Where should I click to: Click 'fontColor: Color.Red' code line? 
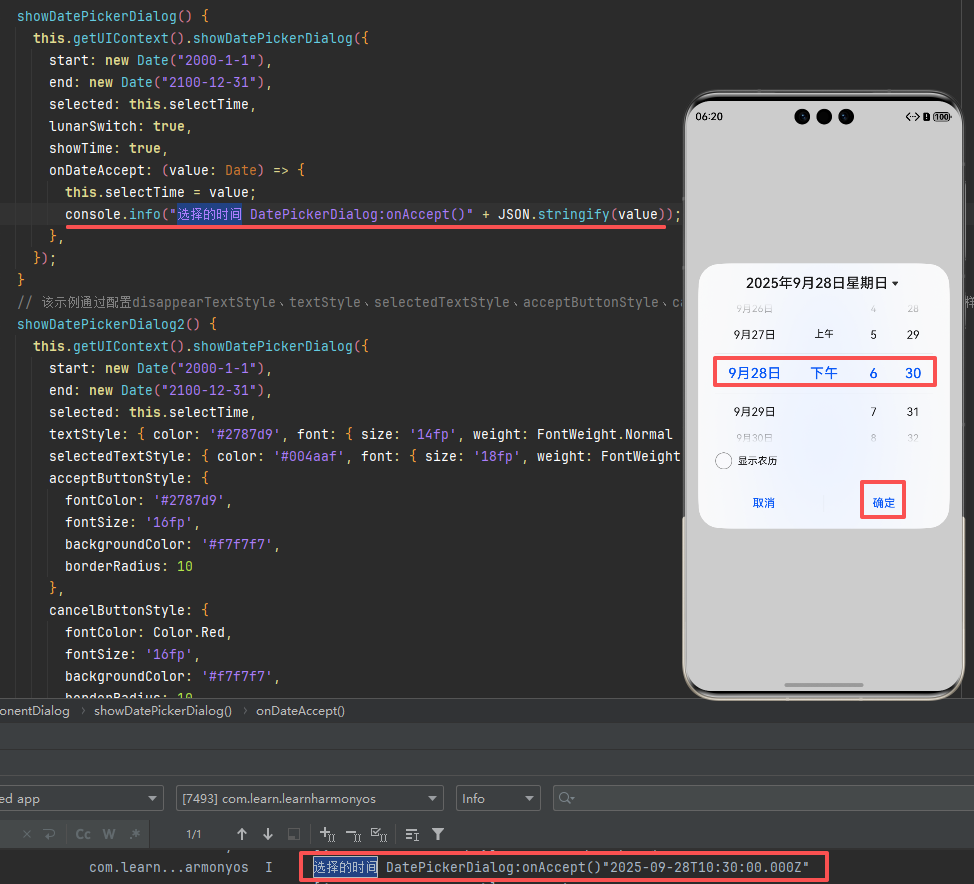point(148,632)
